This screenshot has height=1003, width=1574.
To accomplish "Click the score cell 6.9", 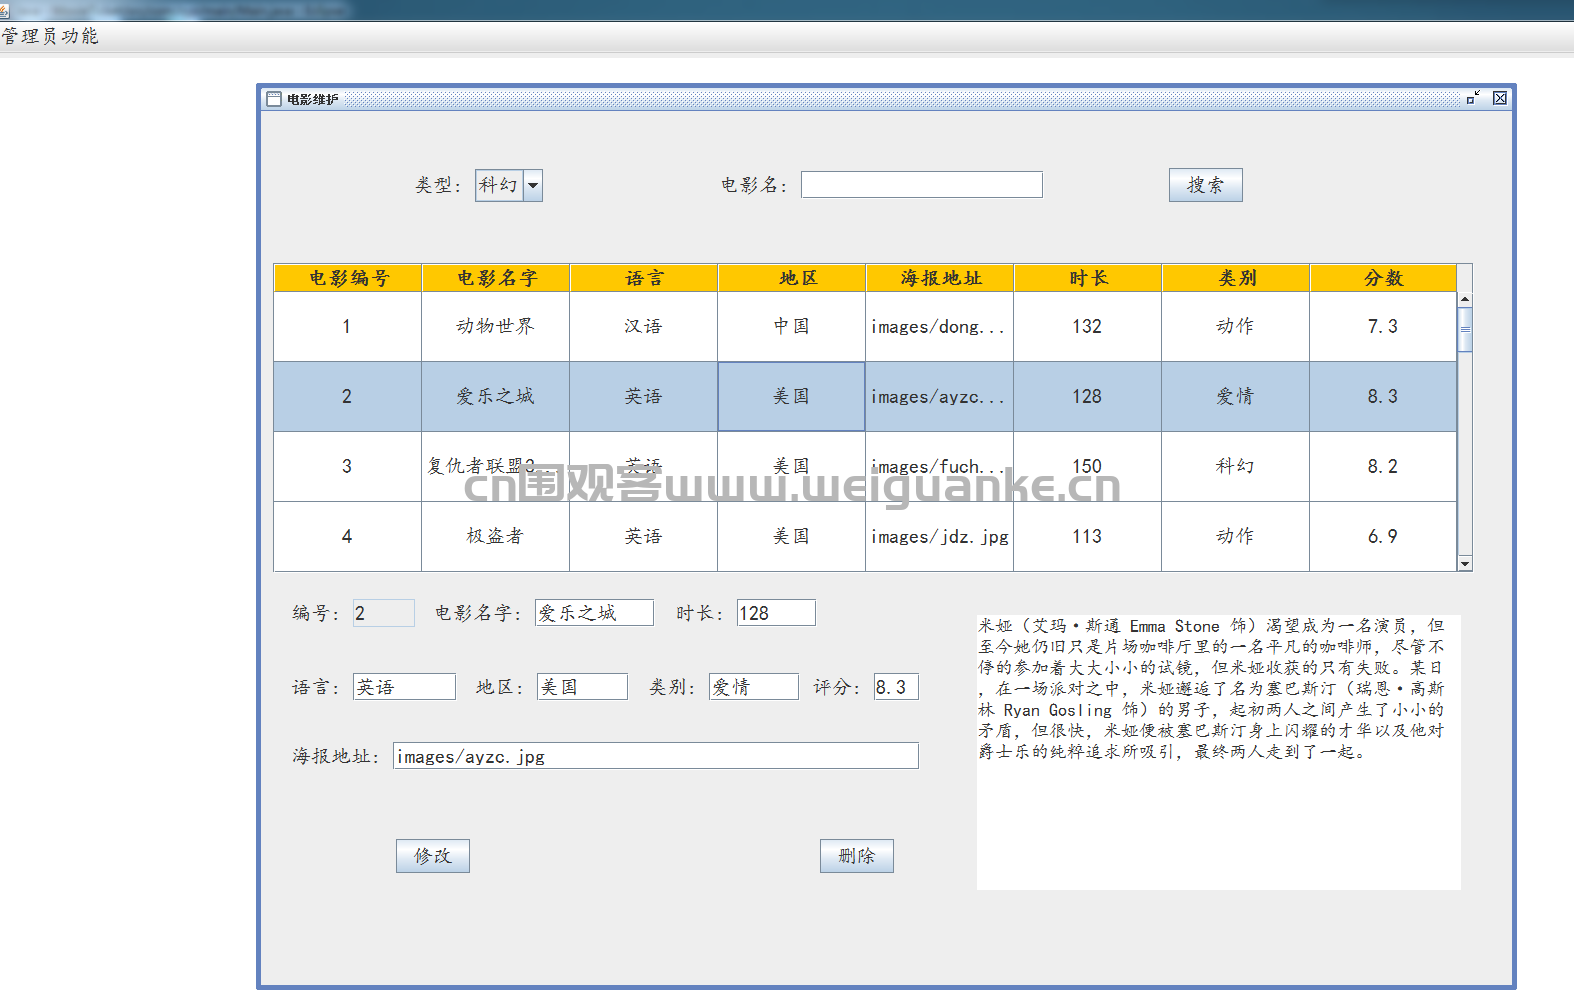I will (x=1384, y=537).
